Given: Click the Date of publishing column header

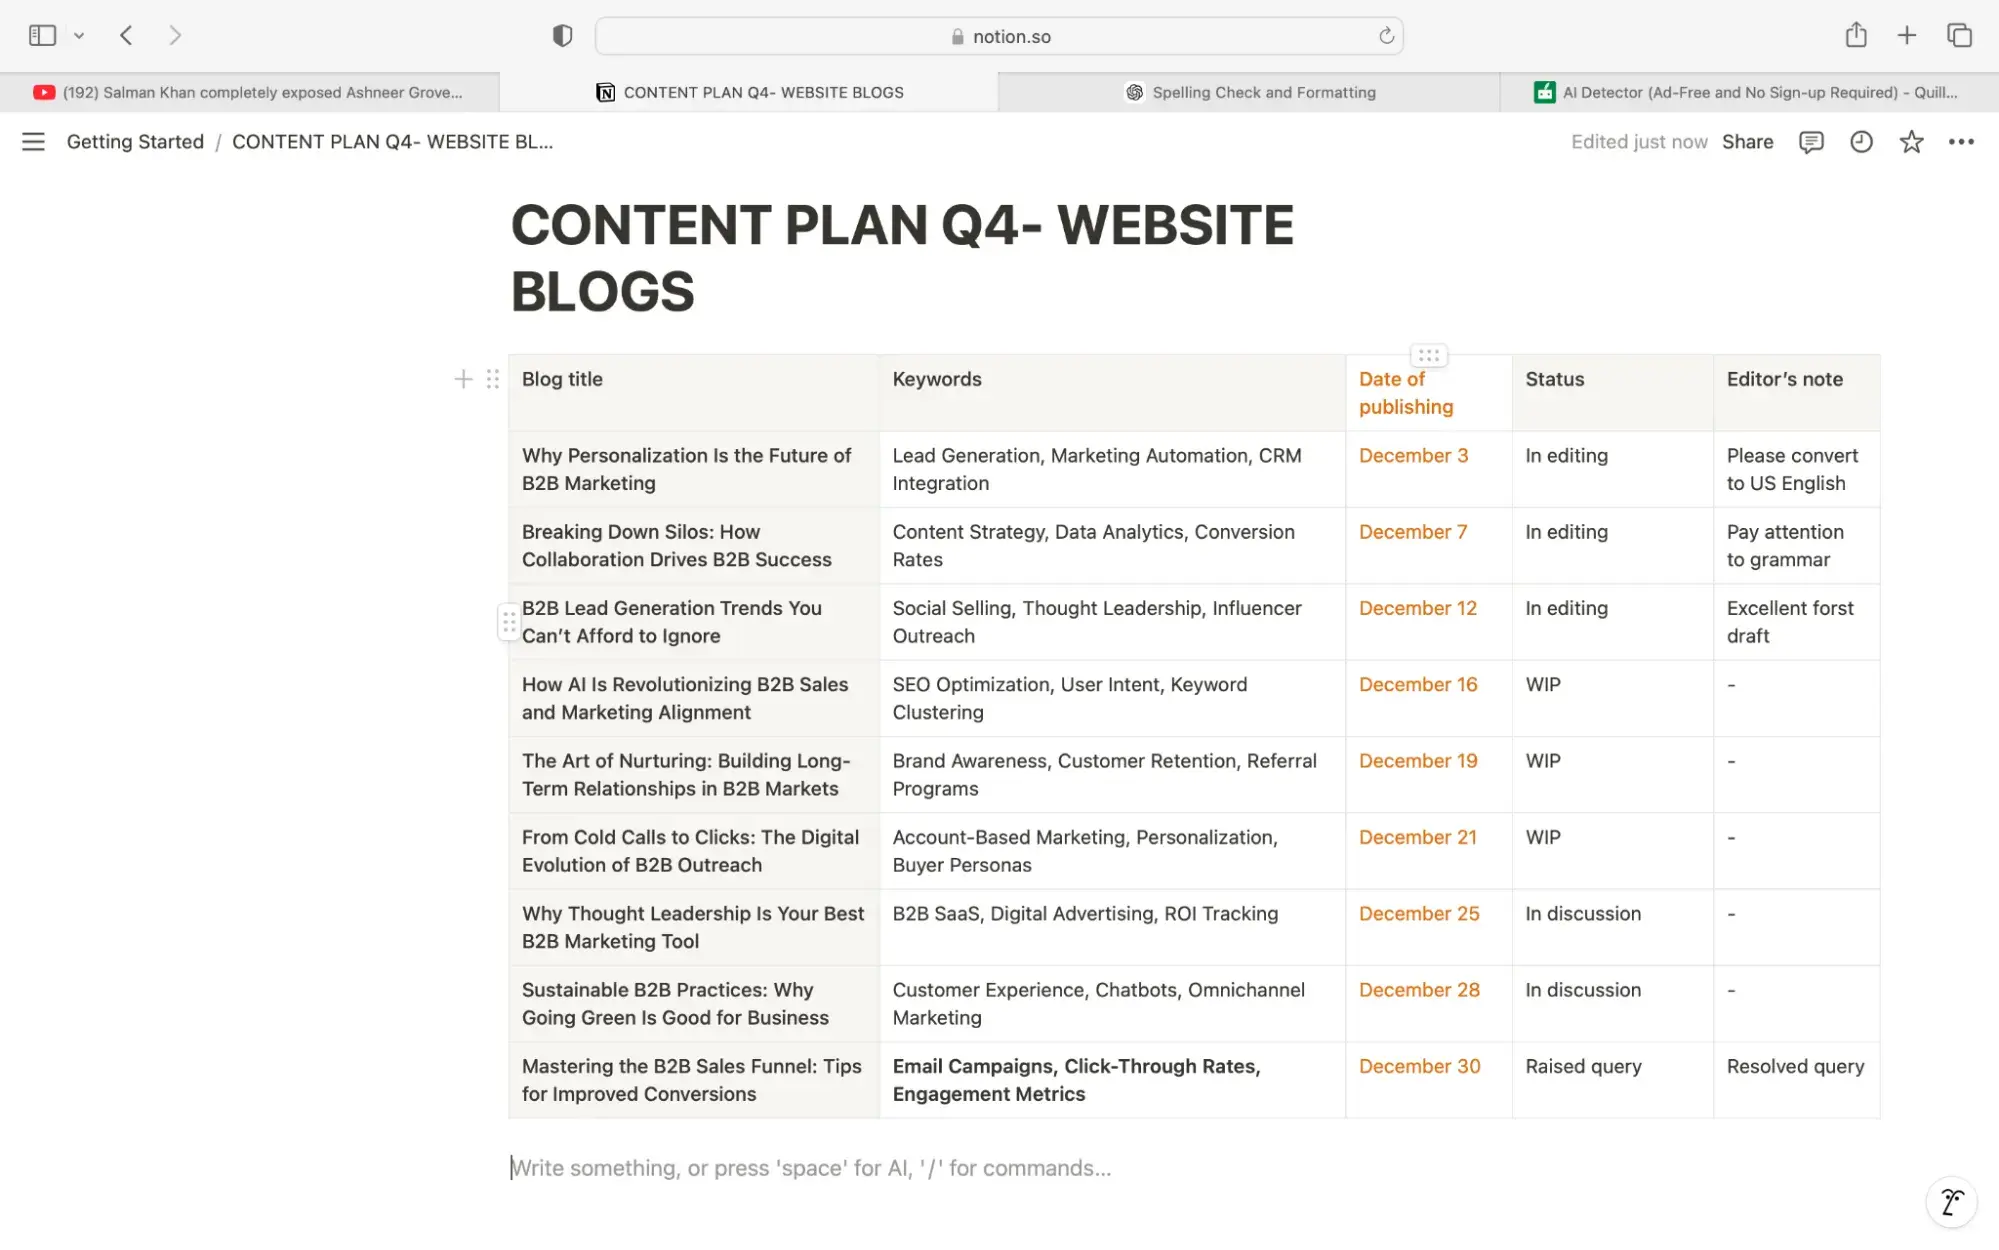Looking at the screenshot, I should [1406, 392].
